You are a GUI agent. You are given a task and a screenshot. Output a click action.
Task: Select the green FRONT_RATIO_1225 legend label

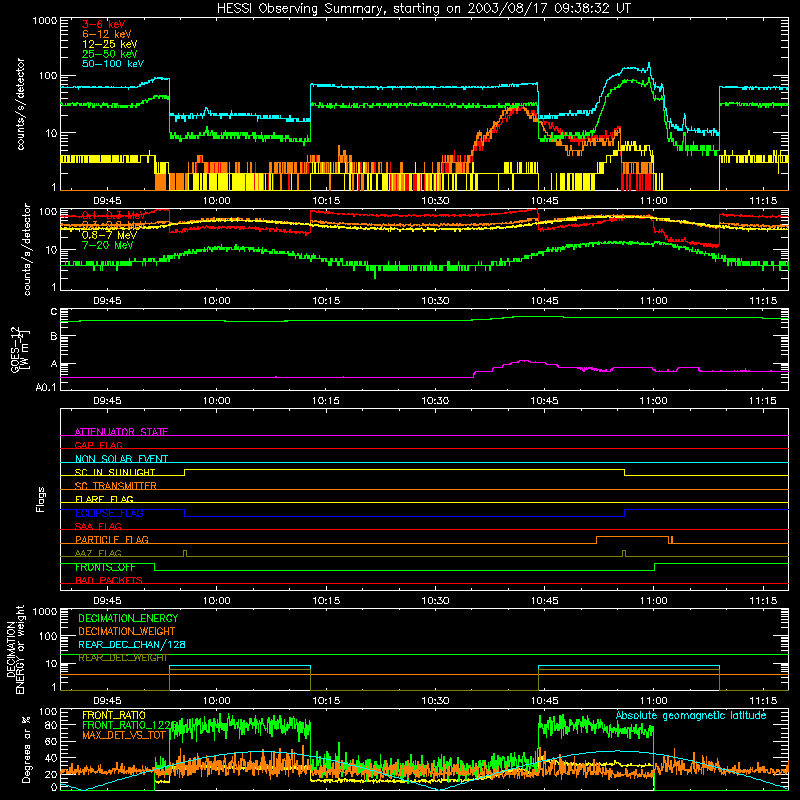click(130, 725)
